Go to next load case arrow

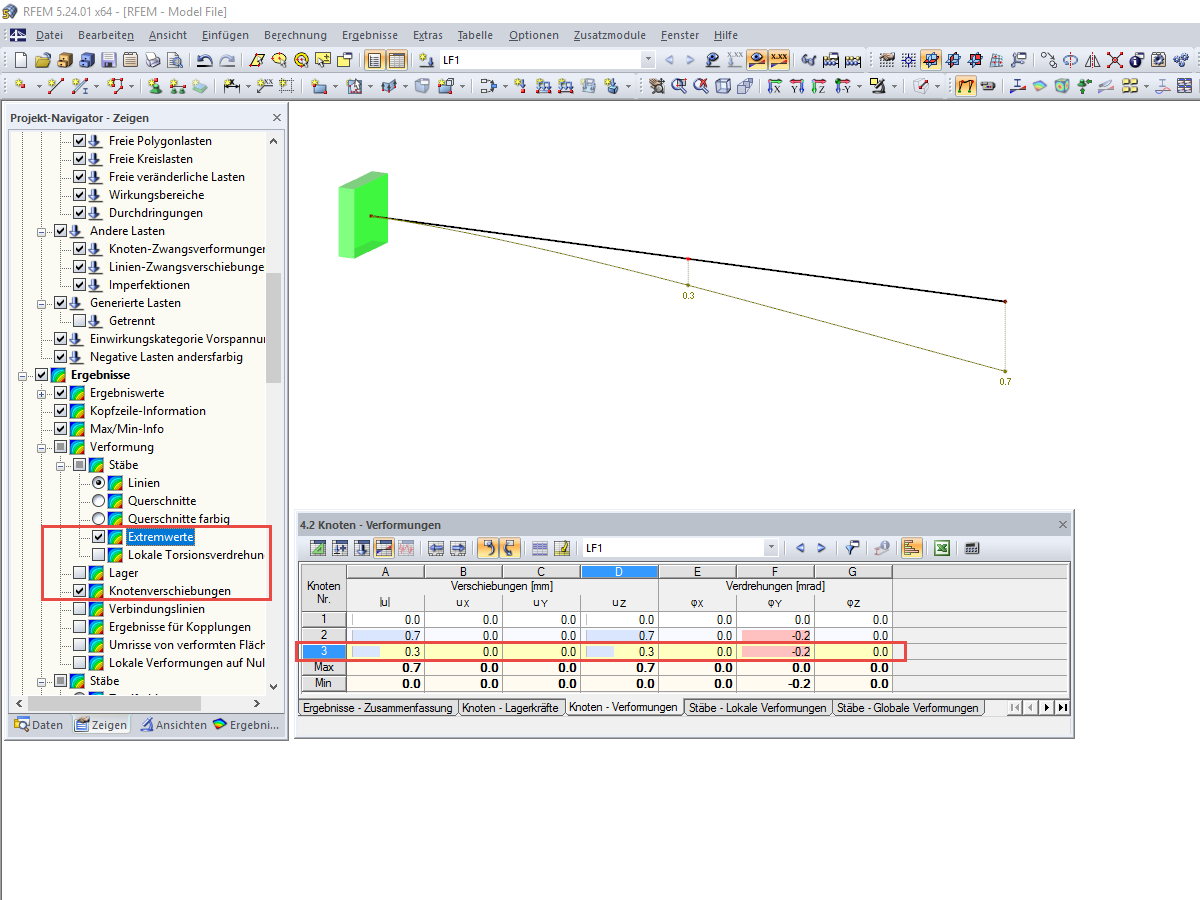click(690, 60)
